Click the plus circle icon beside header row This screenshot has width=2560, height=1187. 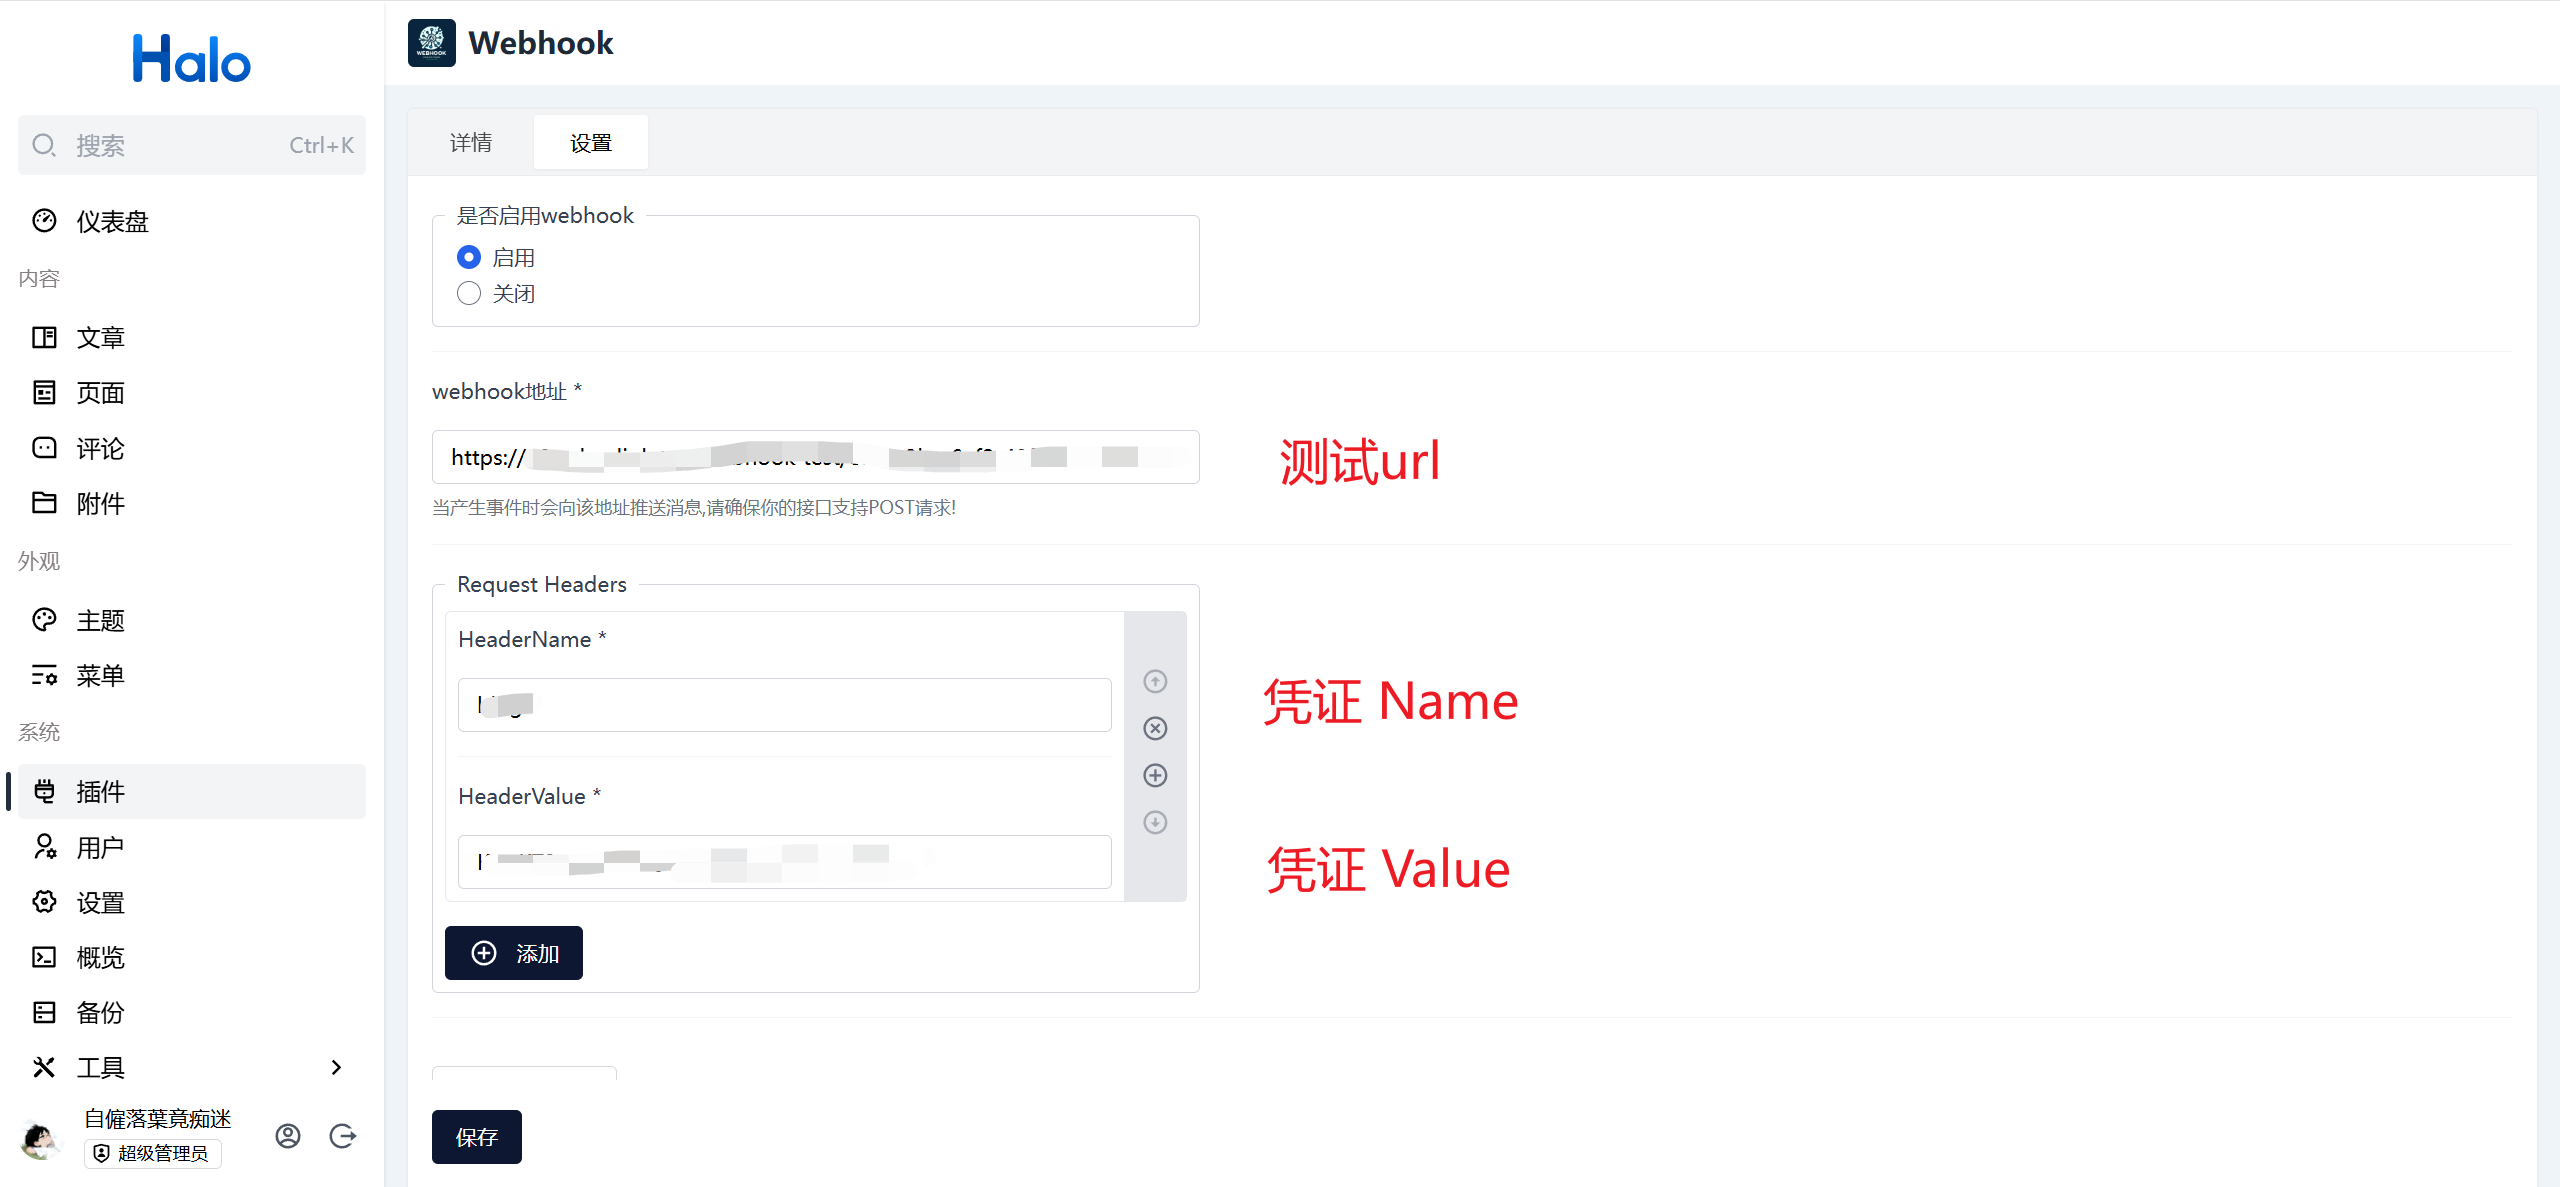coord(1155,775)
